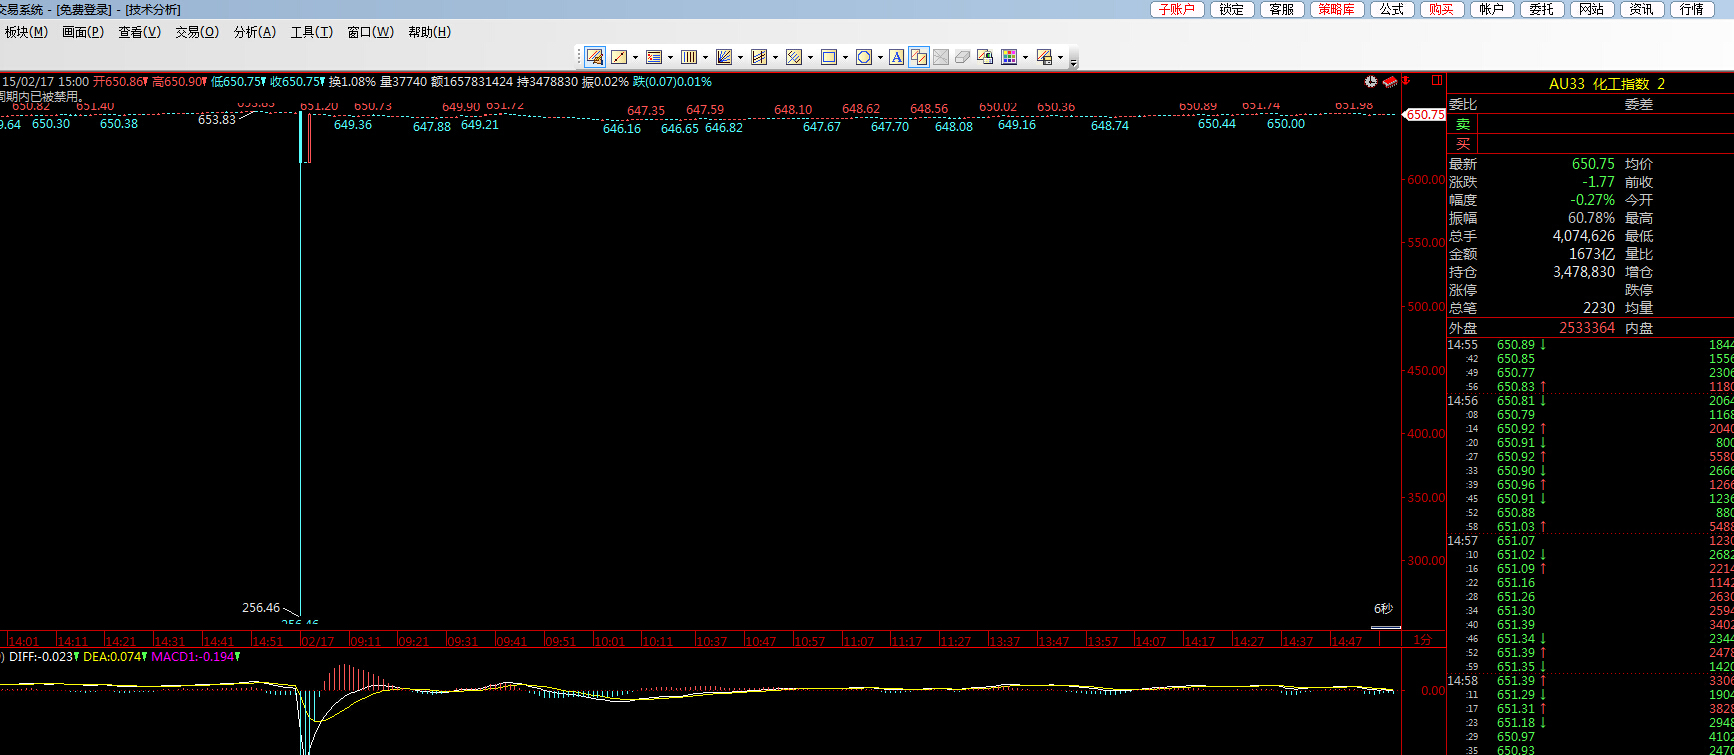Screen dimensions: 1734x755
Task: Open the 工具(T) menu
Action: click(x=311, y=32)
